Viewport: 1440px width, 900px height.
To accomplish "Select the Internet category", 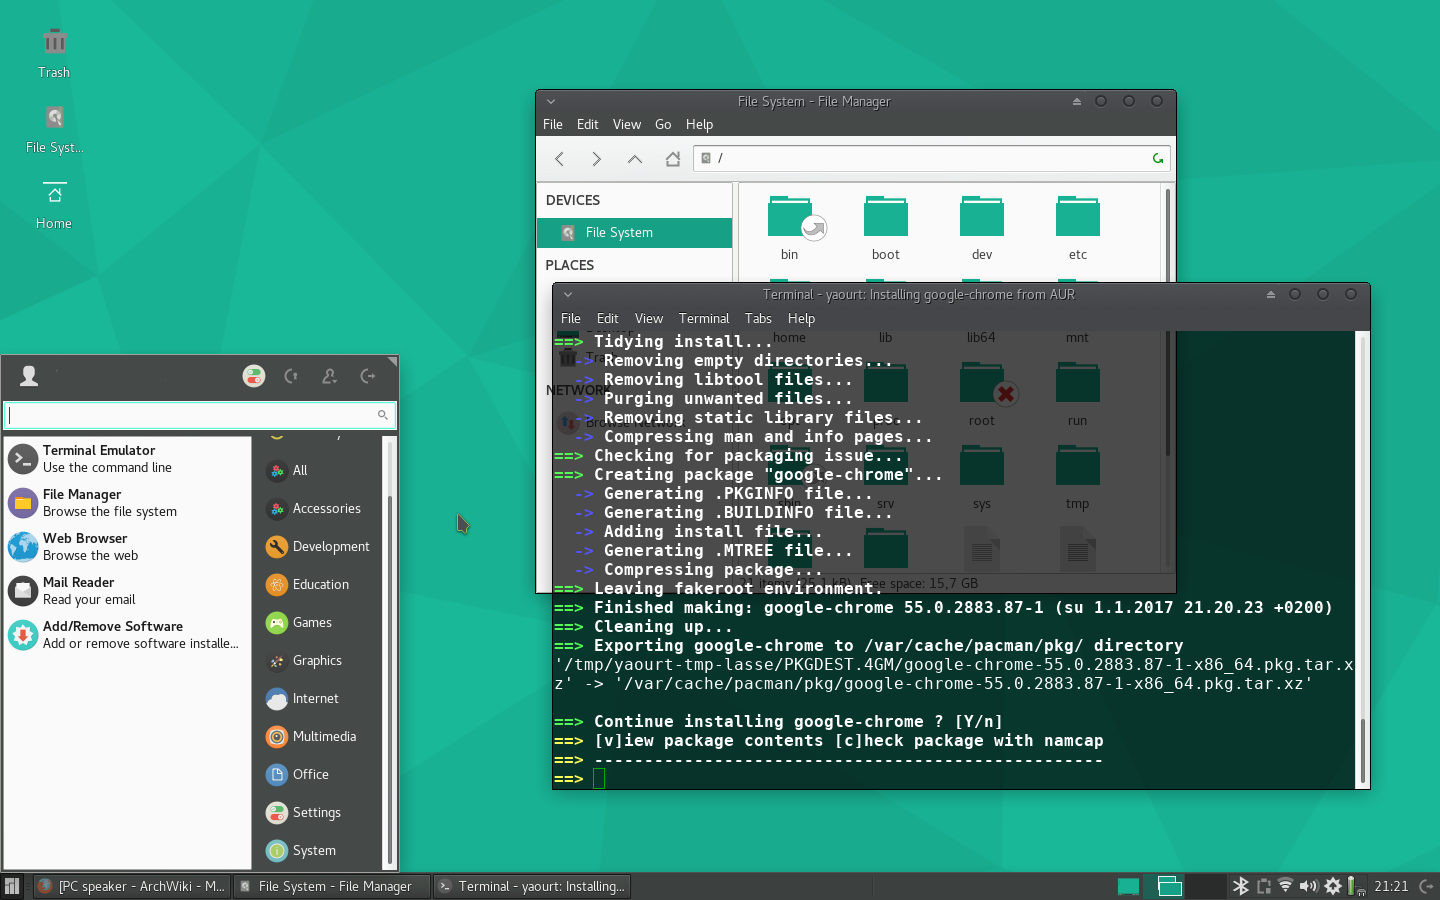I will 319,698.
